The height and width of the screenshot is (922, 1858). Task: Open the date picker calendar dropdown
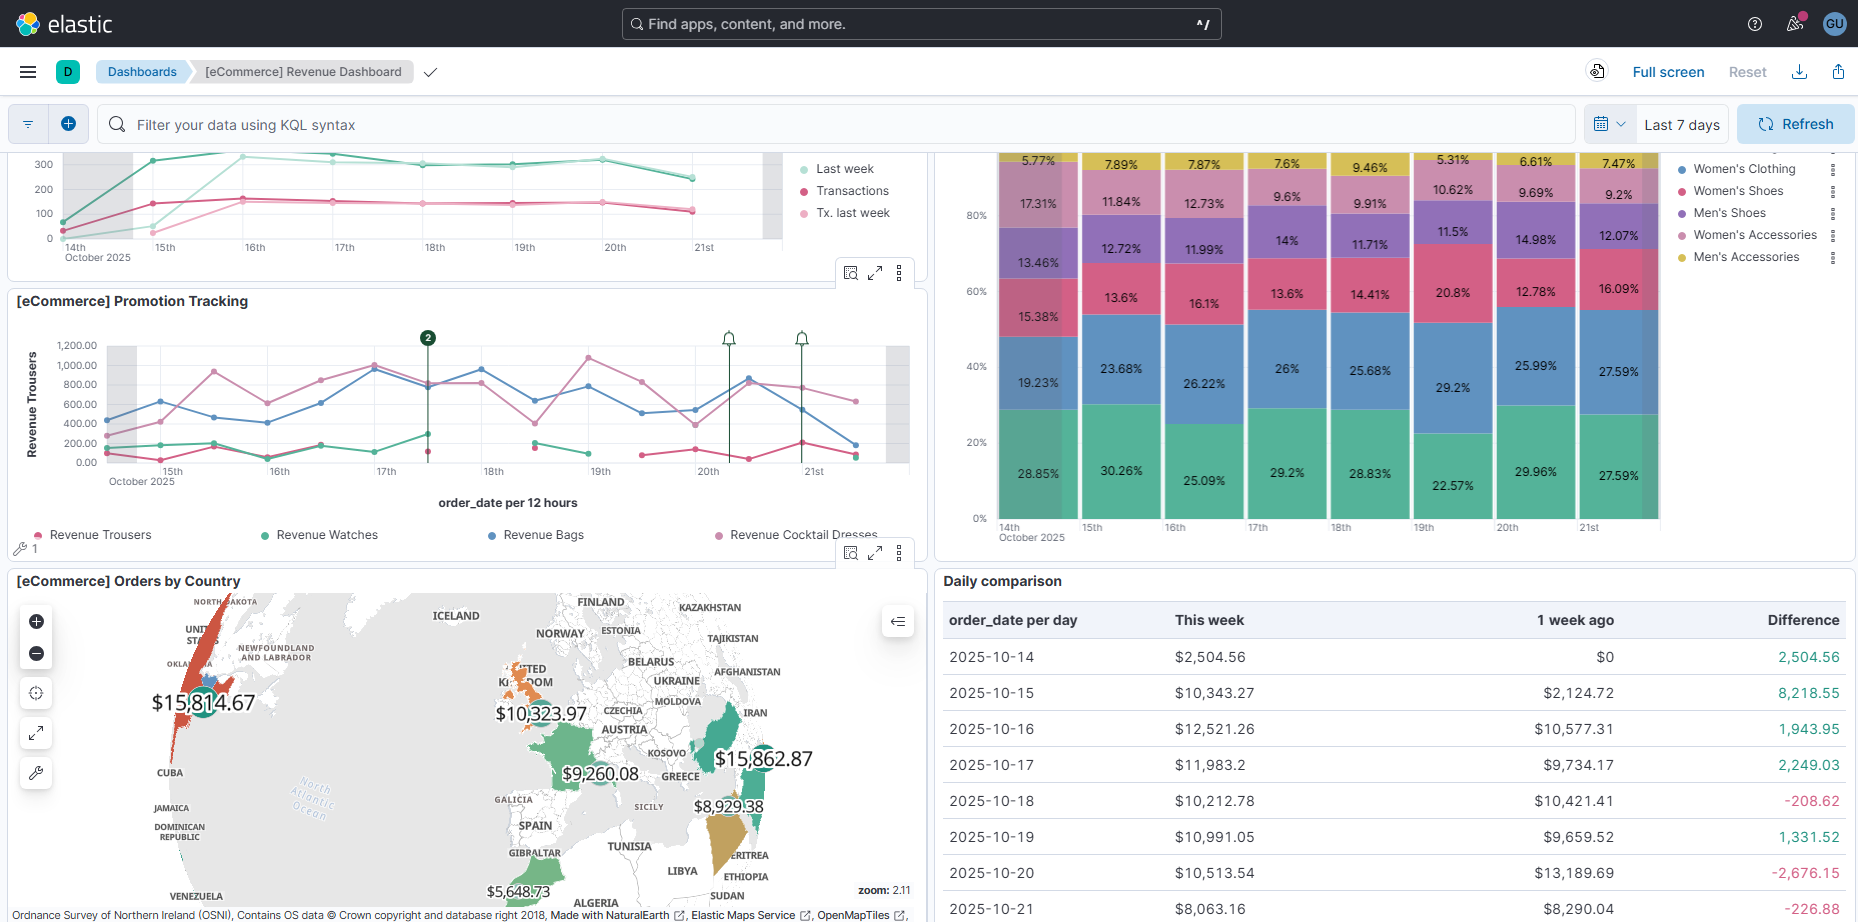tap(1609, 123)
